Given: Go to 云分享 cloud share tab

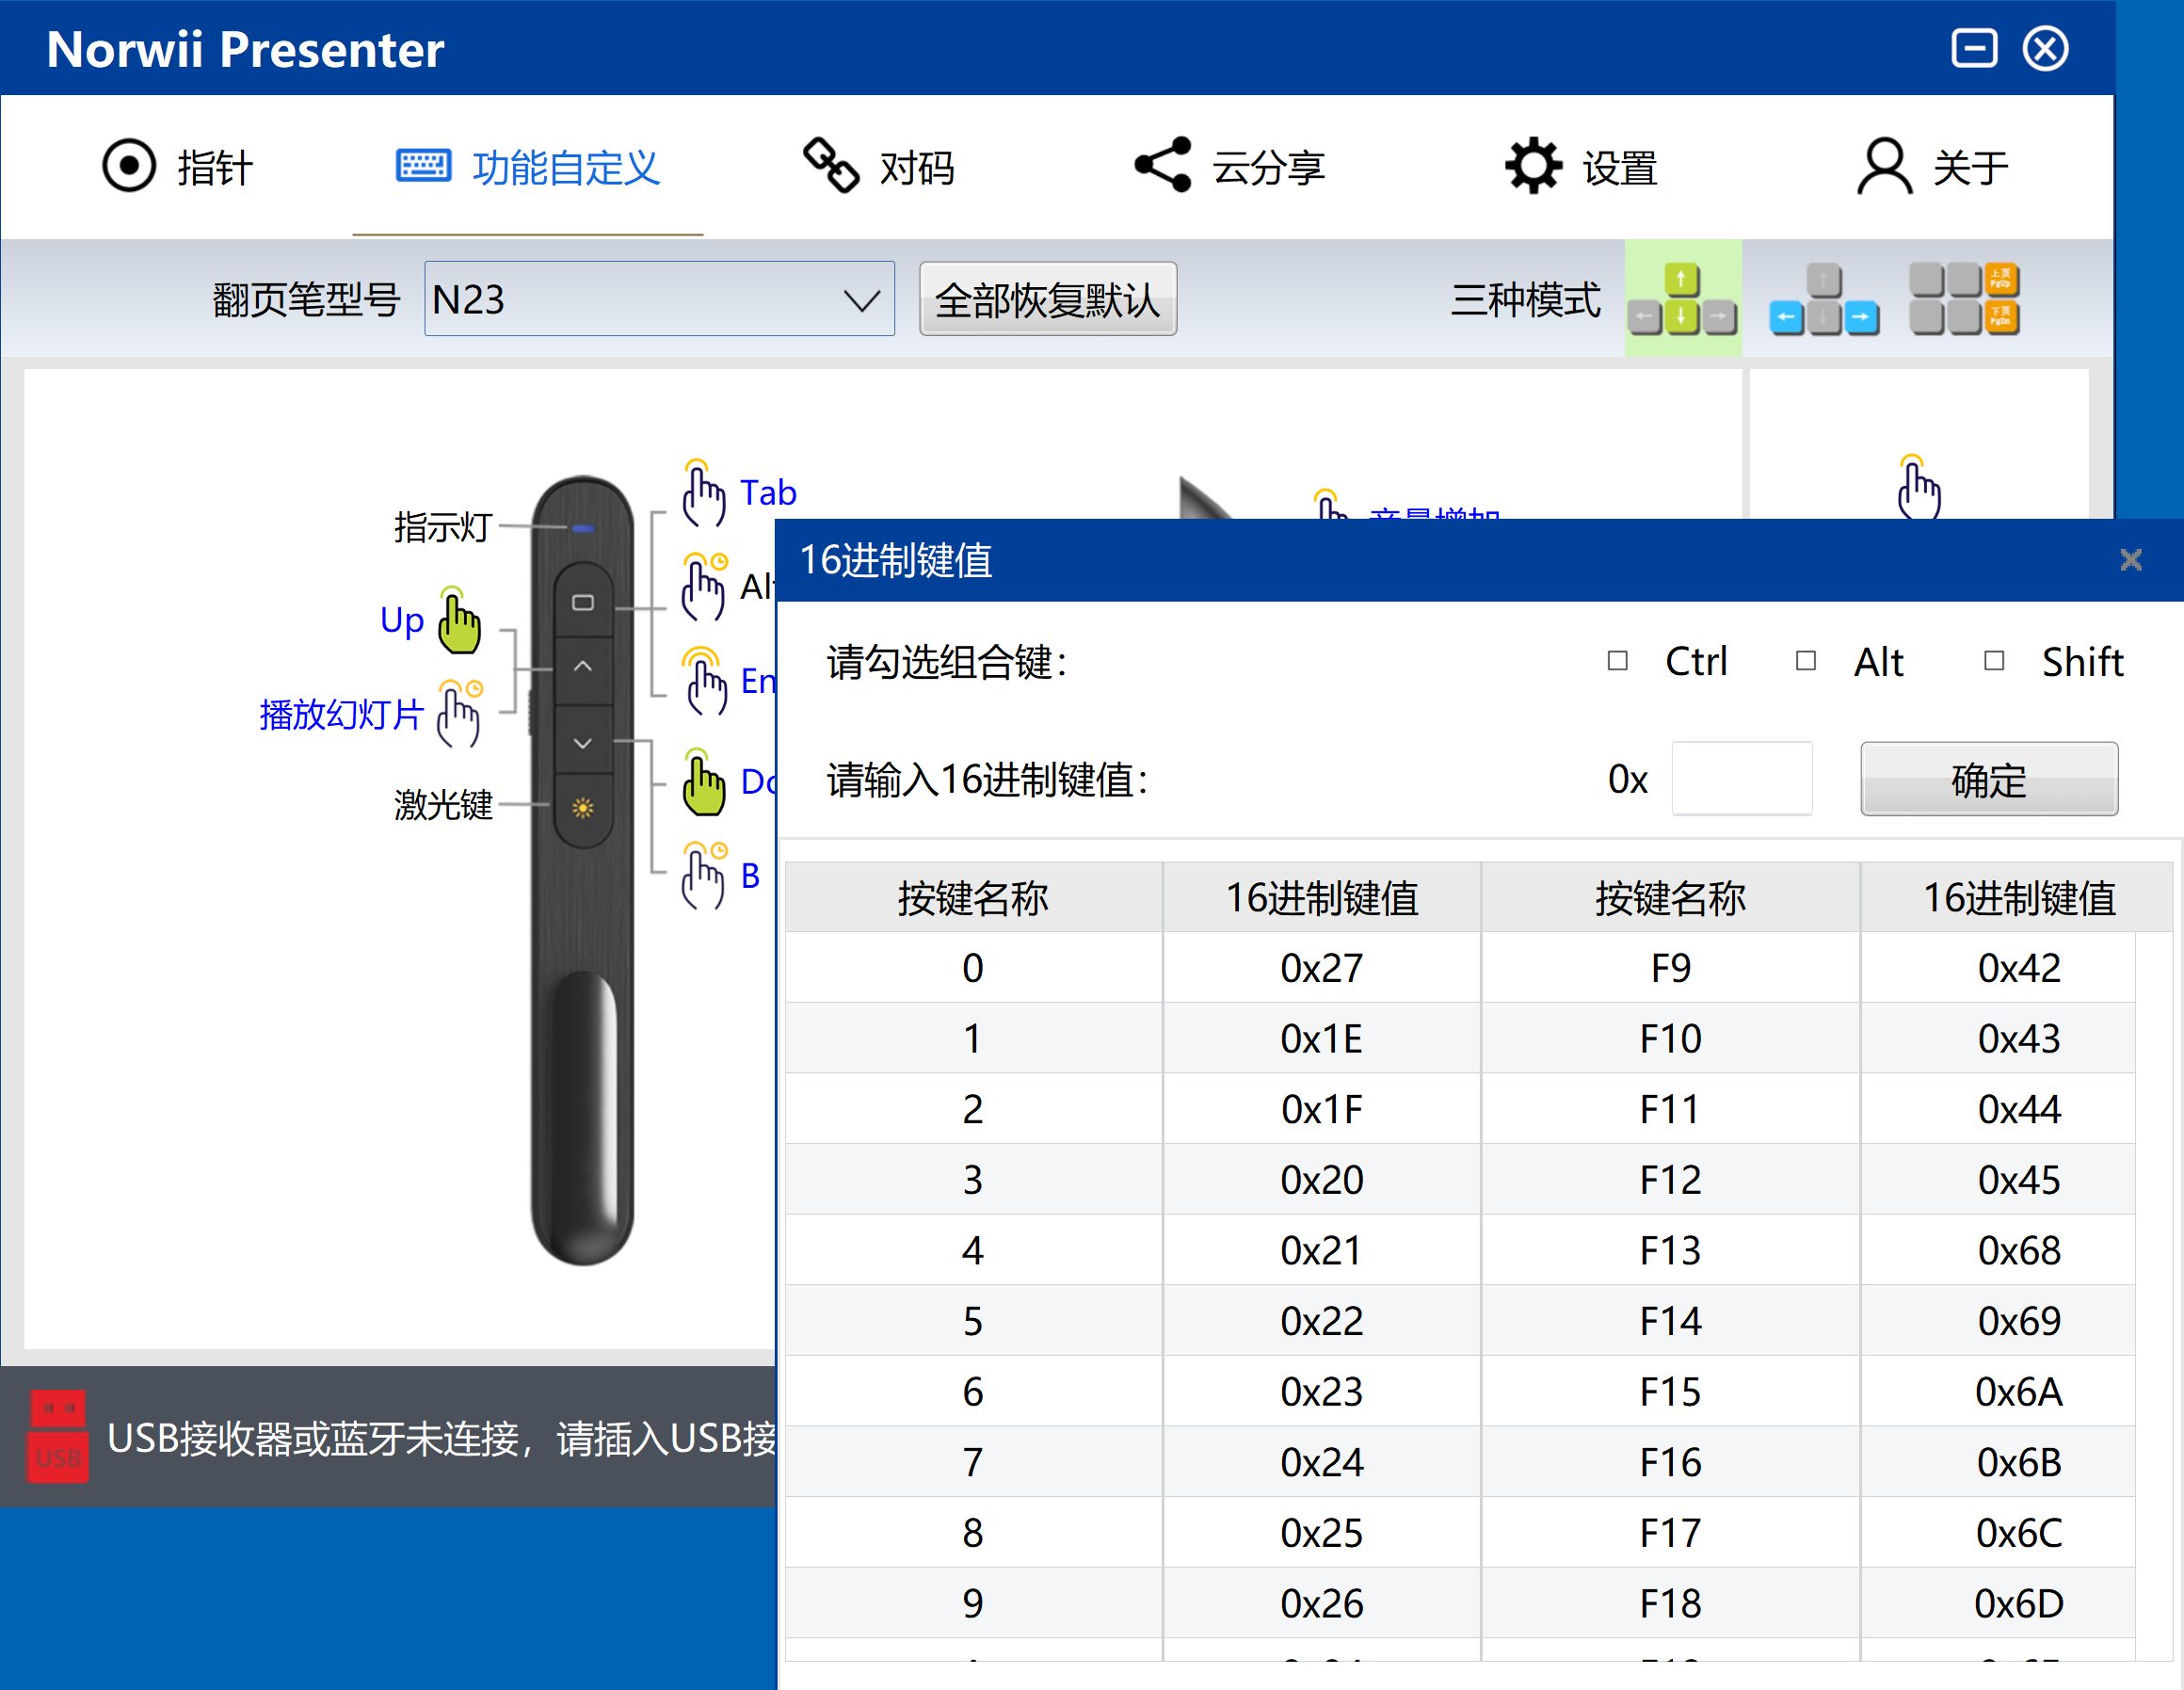Looking at the screenshot, I should (1230, 166).
